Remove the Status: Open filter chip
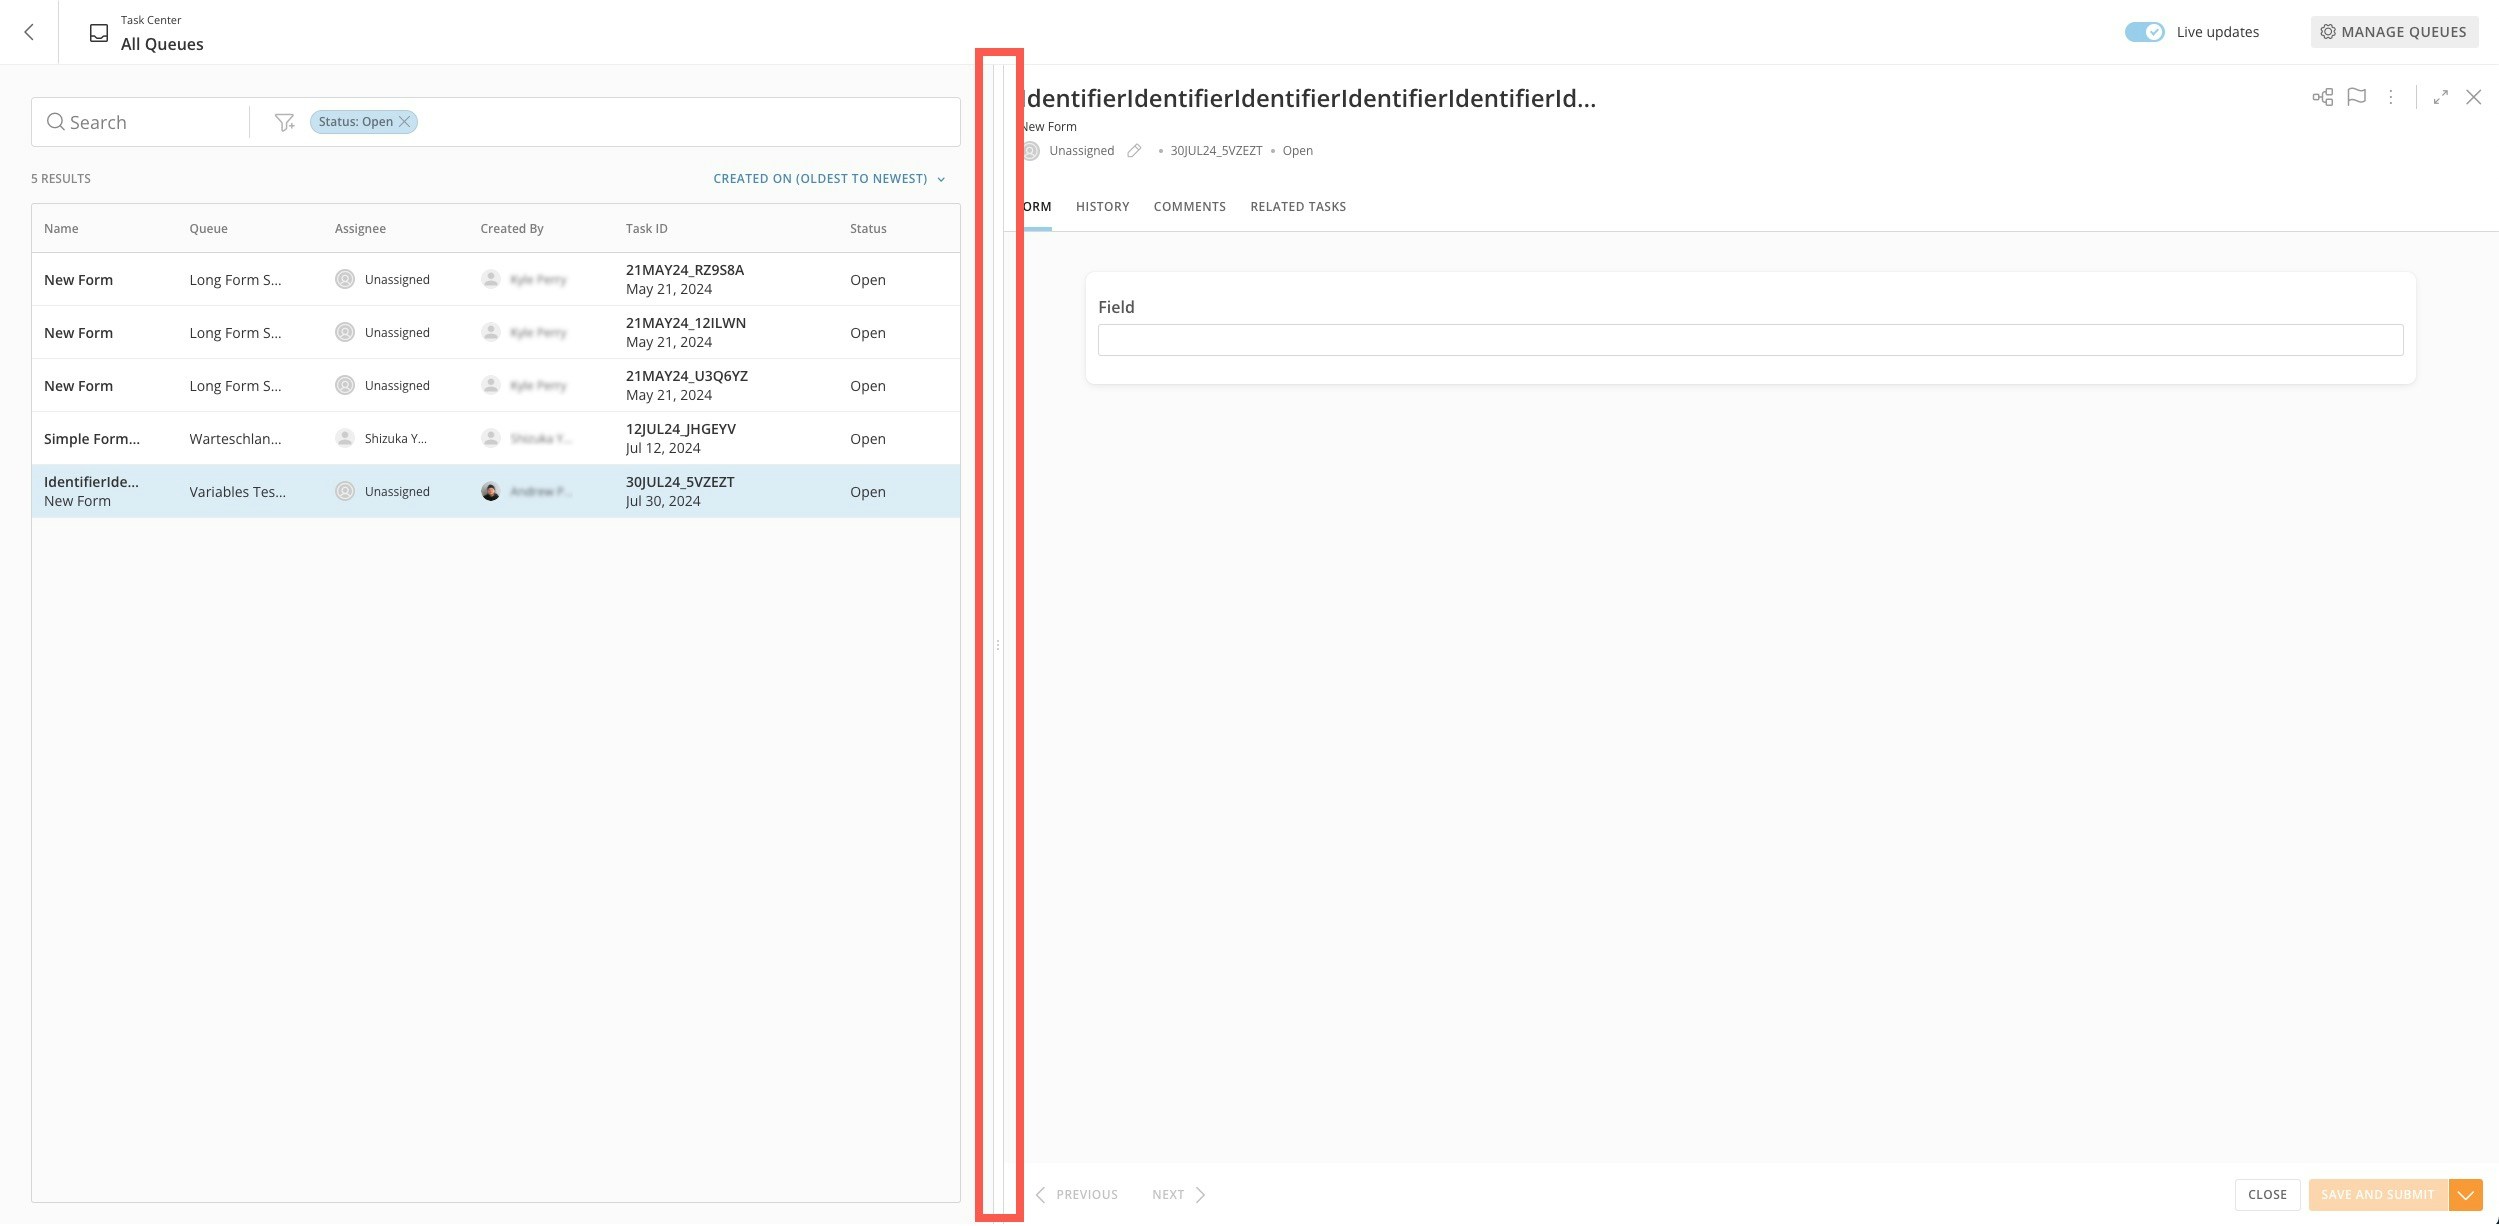The width and height of the screenshot is (2499, 1226). pyautogui.click(x=405, y=122)
